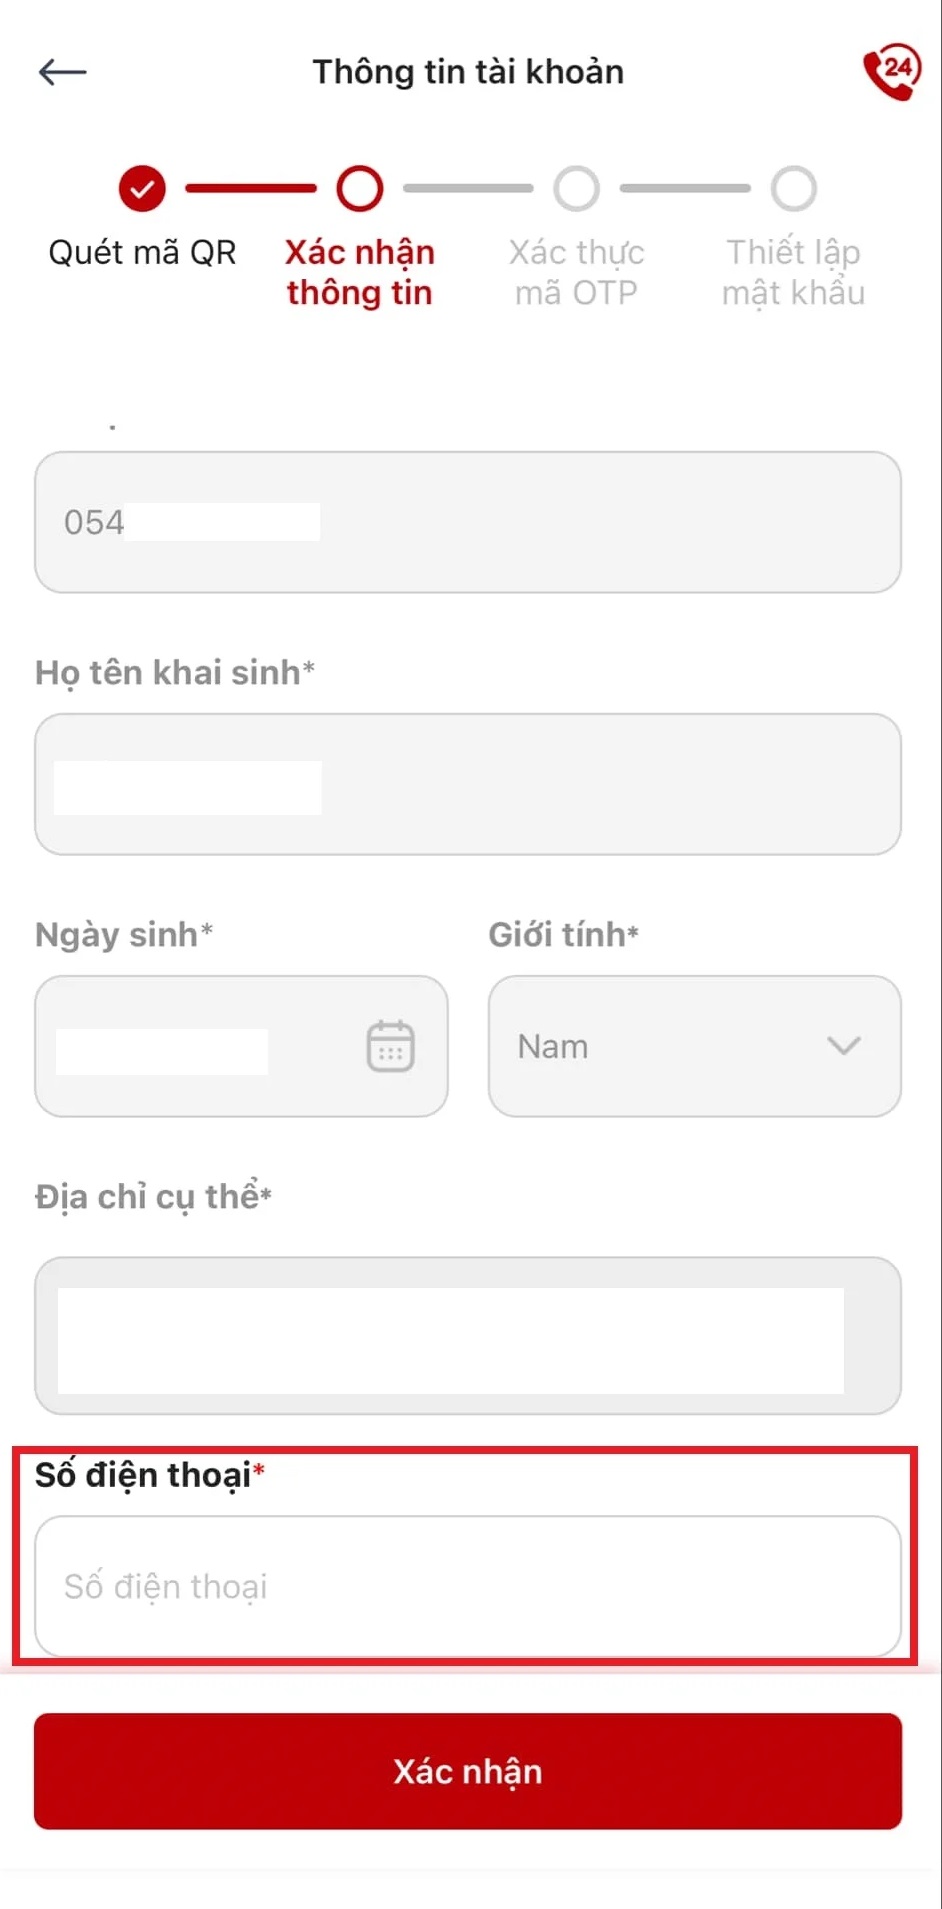Viewport: 942px width, 1909px height.
Task: Click the Họ tên khai sinh field
Action: (x=468, y=784)
